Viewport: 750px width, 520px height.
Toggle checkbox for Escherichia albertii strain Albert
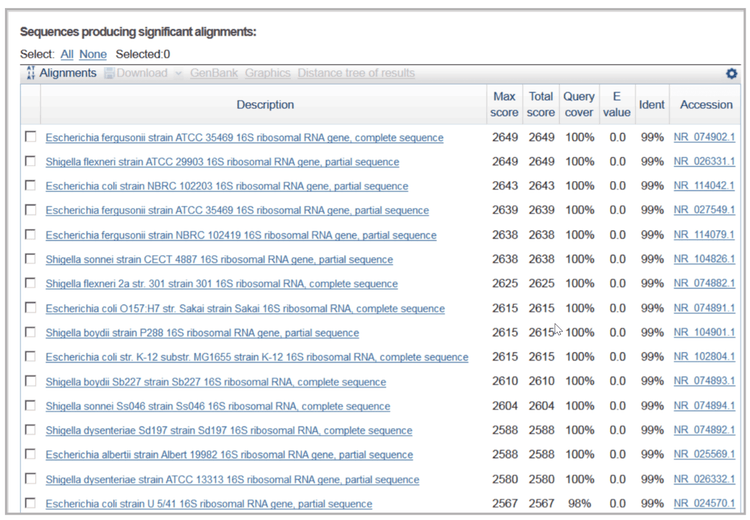coord(31,454)
